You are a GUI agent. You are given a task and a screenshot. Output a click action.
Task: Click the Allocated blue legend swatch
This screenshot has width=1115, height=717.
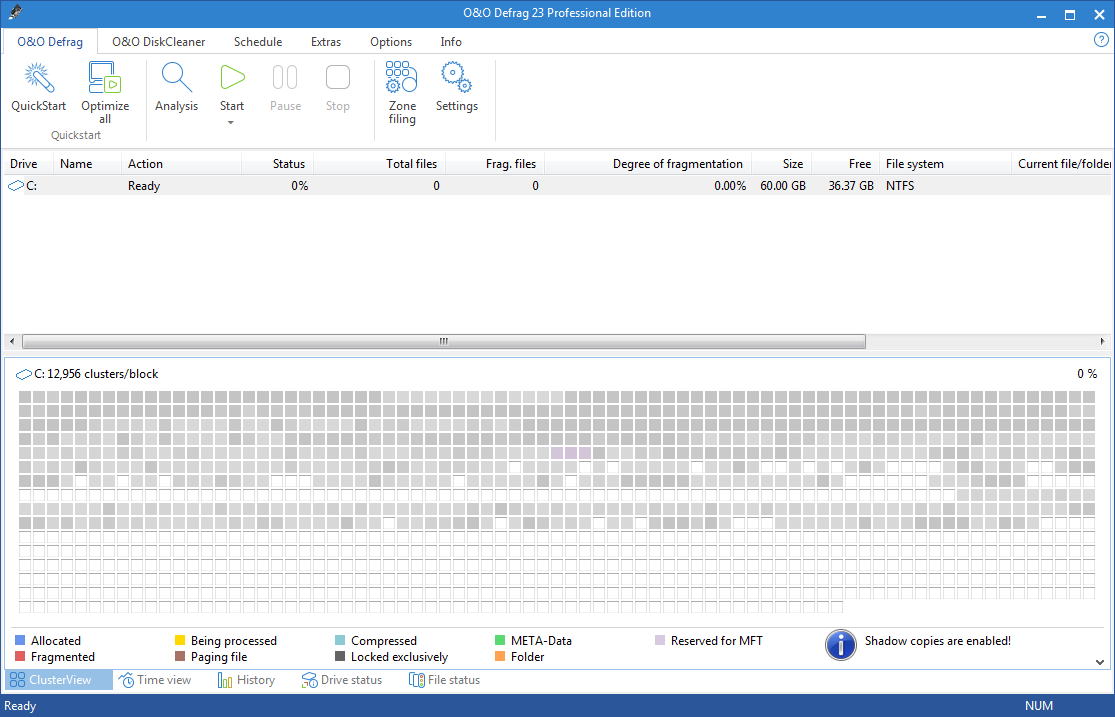point(20,640)
